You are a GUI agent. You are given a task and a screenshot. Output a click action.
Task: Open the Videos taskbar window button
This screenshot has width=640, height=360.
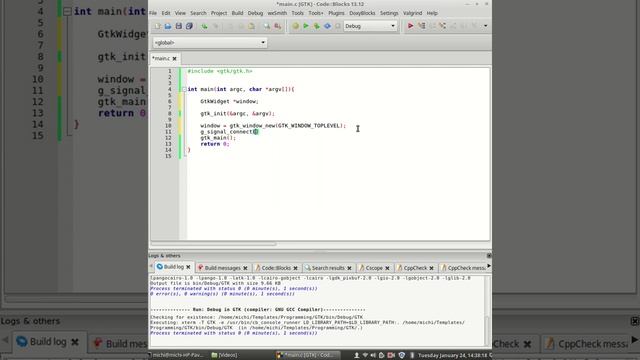coord(224,355)
